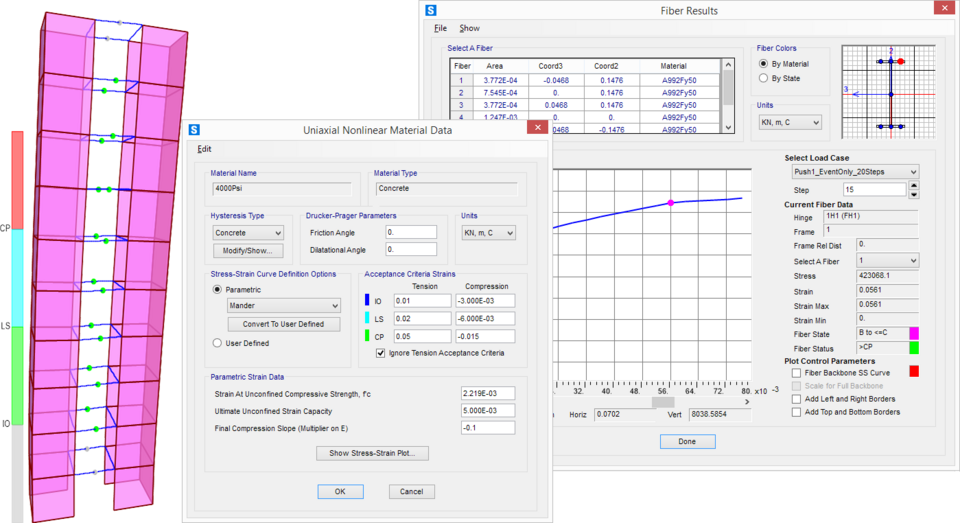Screen dimensions: 960x523
Task: Click the red Fiber Backbone color swatch
Action: tap(913, 372)
